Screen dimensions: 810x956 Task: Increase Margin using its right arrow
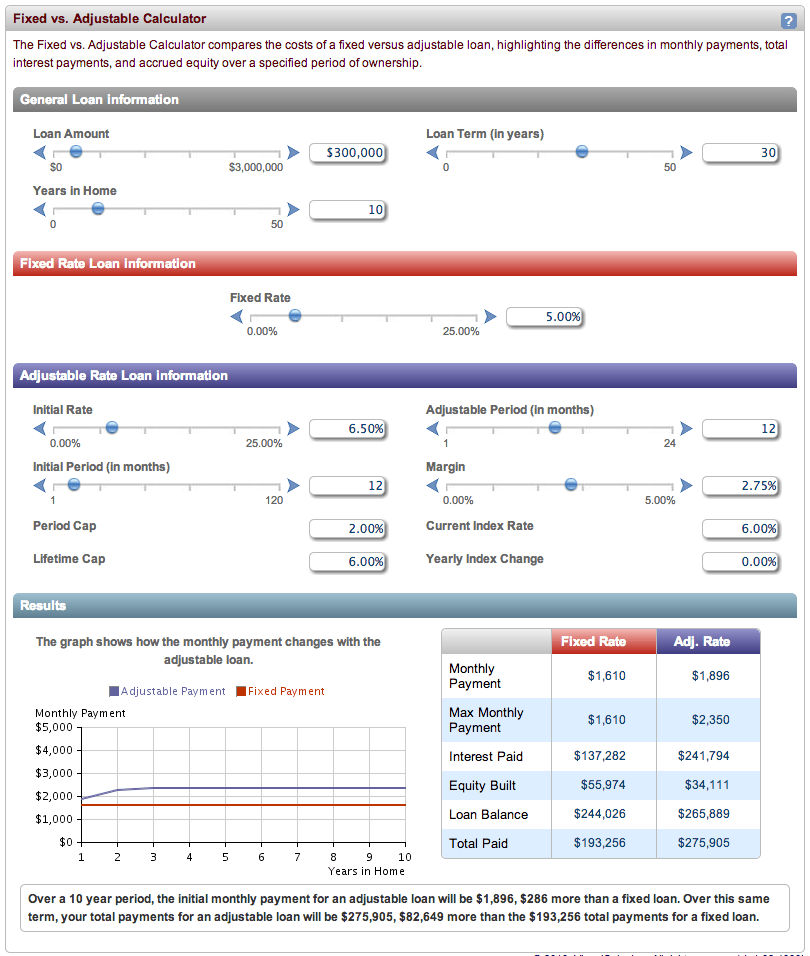pyautogui.click(x=688, y=484)
